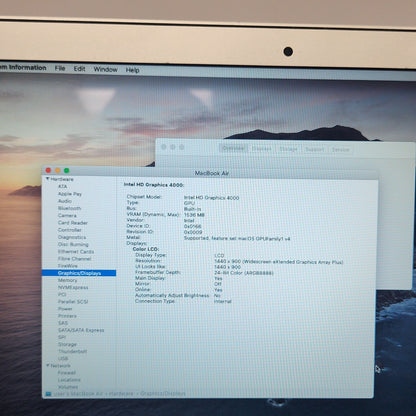
Task: Open the Window menu
Action: [x=105, y=69]
